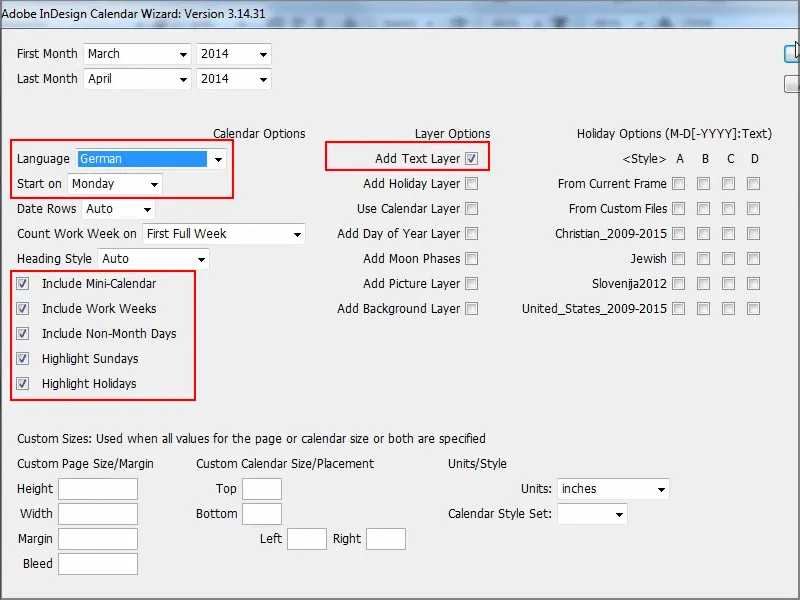
Task: Uncheck Add Text Layer
Action: [x=471, y=159]
